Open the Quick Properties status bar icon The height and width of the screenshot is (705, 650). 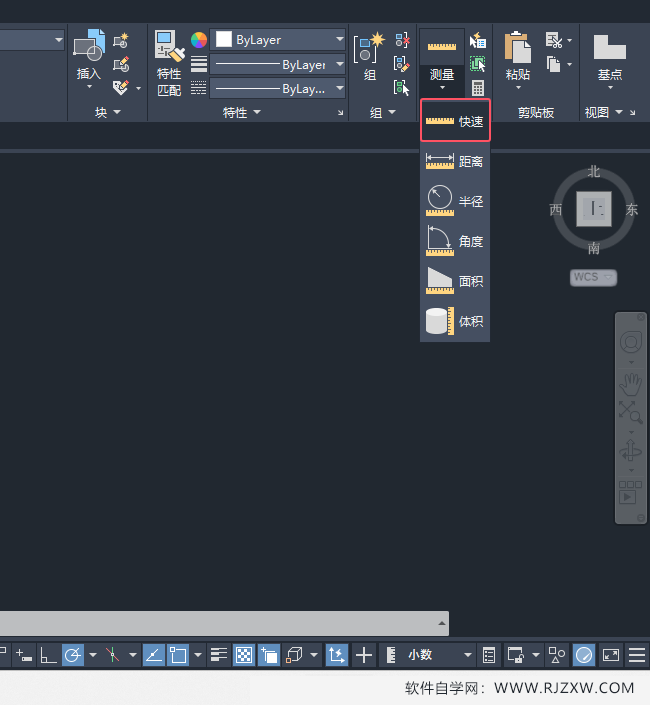coord(489,655)
